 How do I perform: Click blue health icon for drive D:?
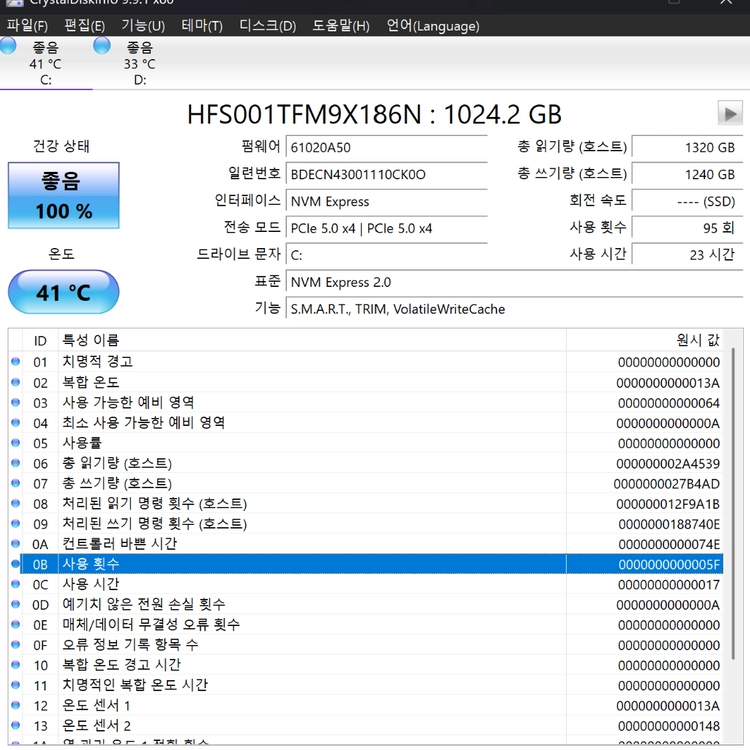(101, 46)
